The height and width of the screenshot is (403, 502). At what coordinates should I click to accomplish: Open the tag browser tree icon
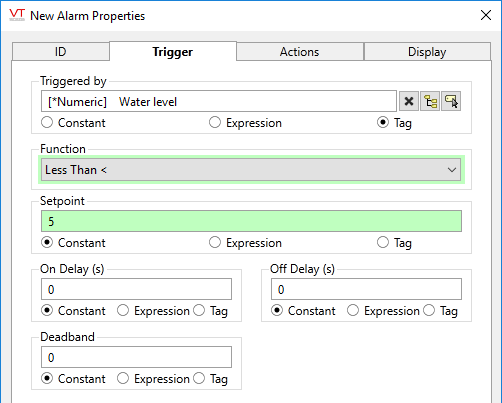click(430, 101)
